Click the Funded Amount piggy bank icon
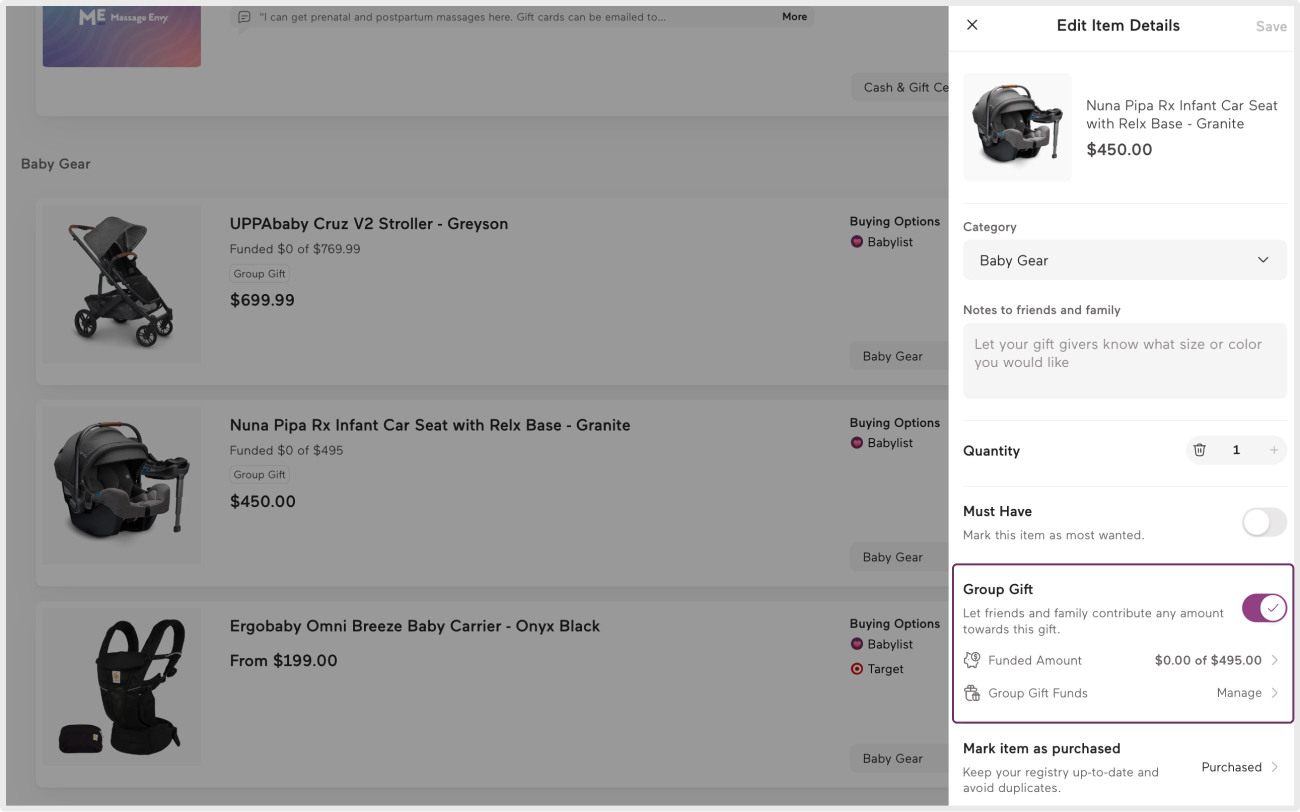 (972, 660)
